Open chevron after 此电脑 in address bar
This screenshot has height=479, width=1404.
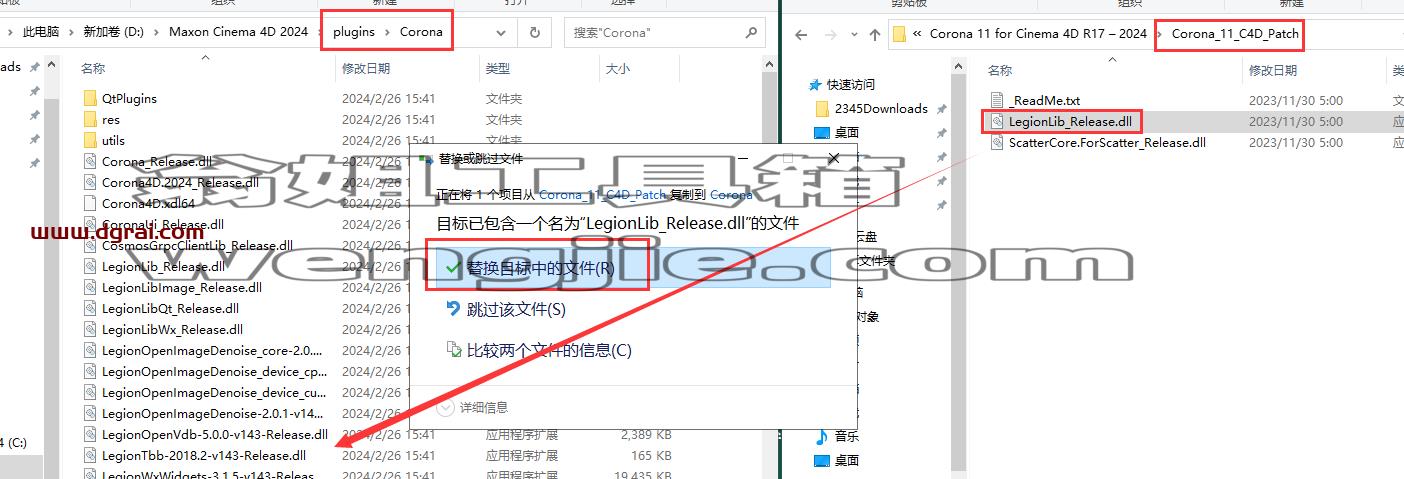coord(69,32)
